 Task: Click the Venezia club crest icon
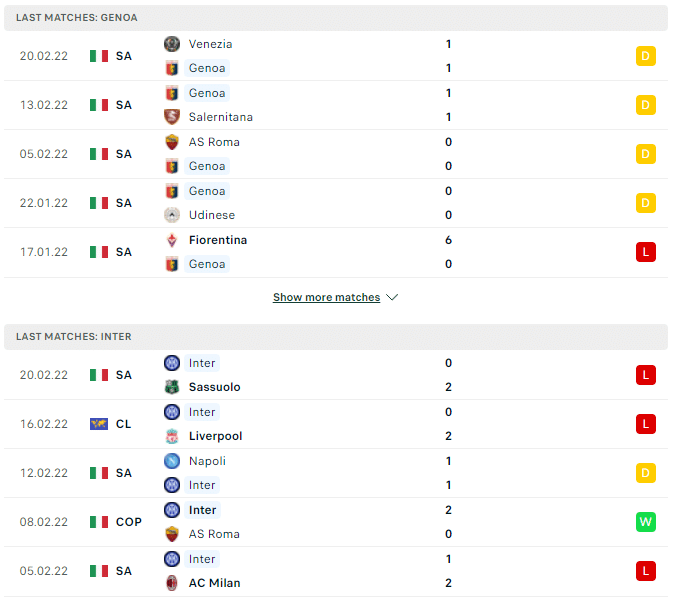(173, 44)
